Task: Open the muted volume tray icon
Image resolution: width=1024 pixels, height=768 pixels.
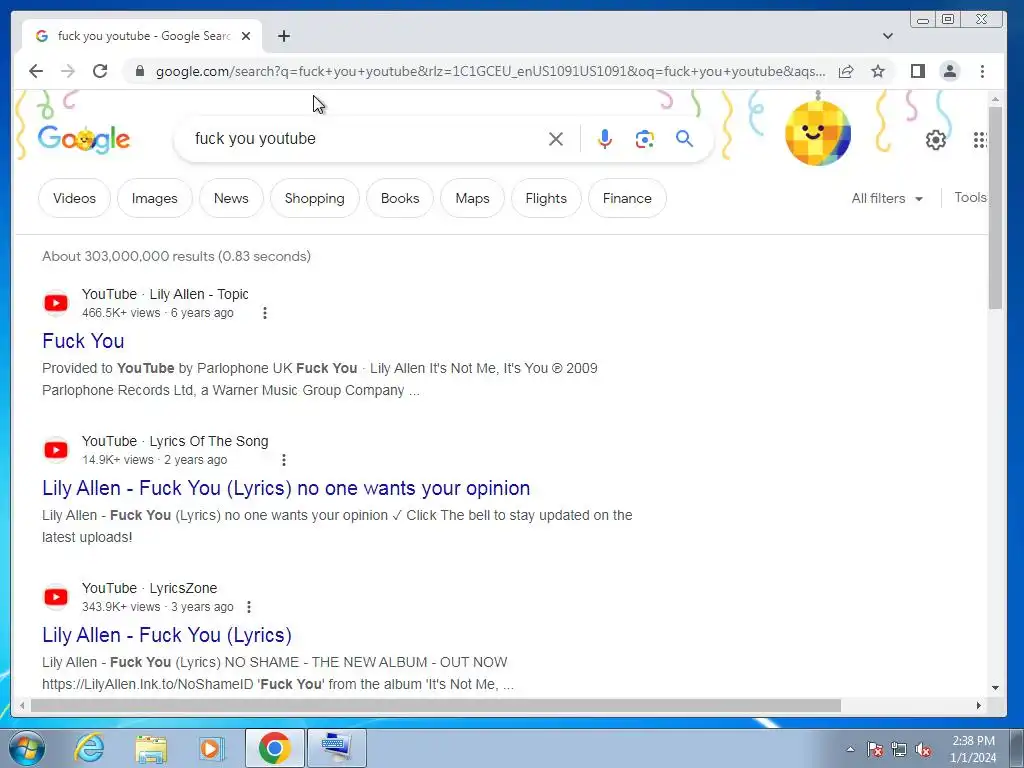Action: tap(923, 749)
